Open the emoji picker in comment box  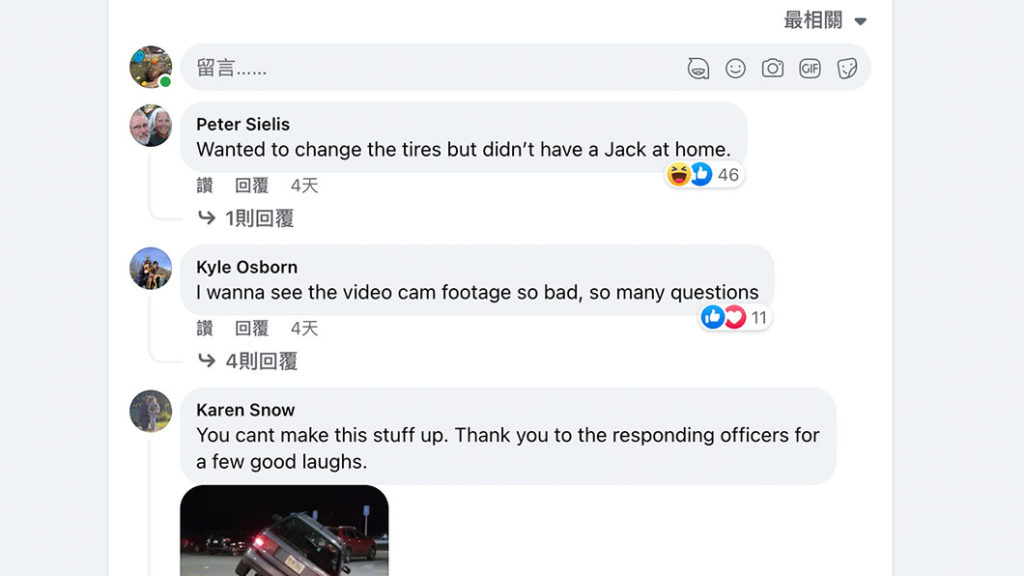click(x=735, y=68)
